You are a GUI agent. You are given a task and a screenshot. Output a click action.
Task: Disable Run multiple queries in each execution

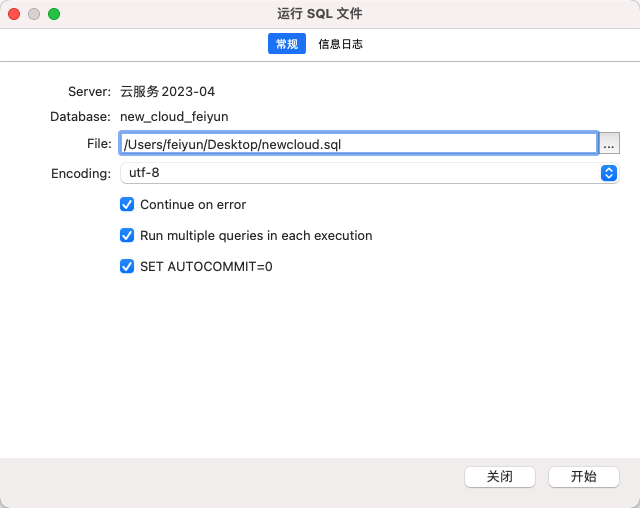pyautogui.click(x=127, y=235)
